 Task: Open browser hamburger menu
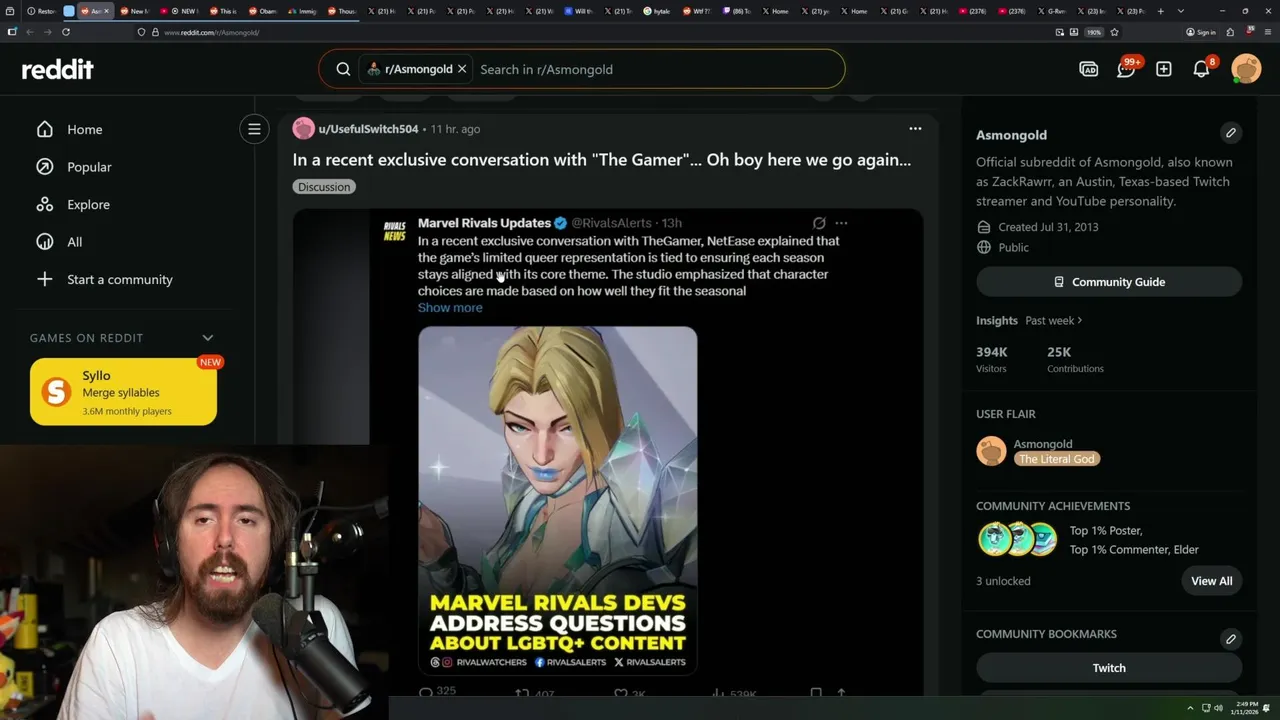pos(1267,32)
